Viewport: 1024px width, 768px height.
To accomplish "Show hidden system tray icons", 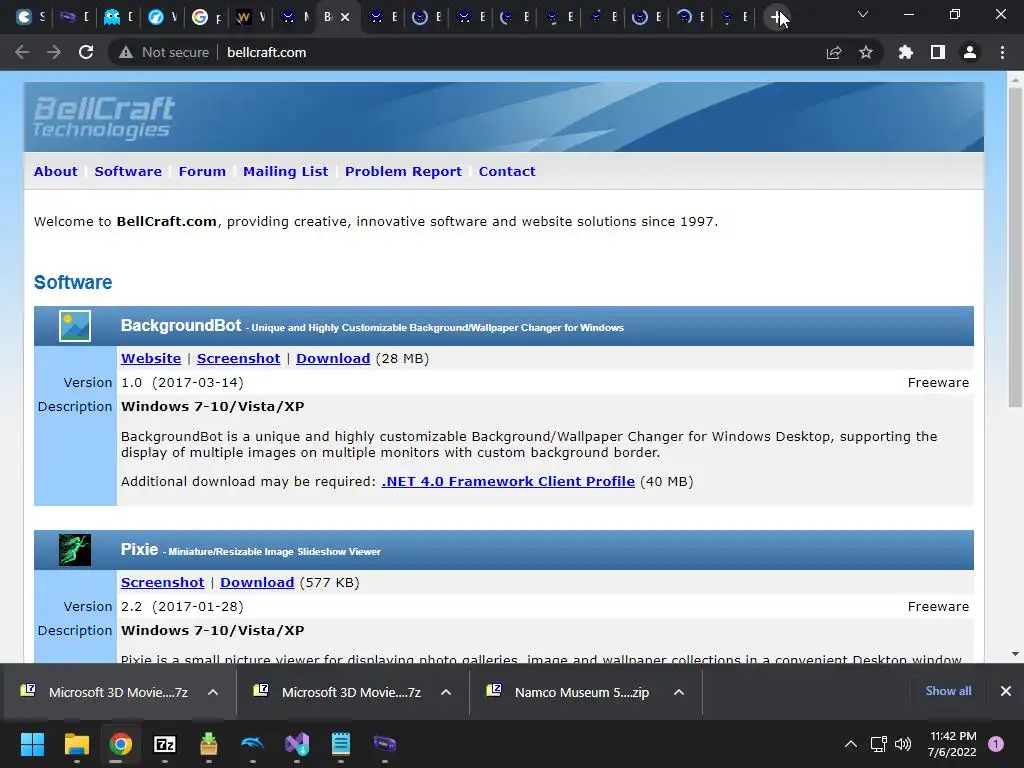I will pos(850,744).
